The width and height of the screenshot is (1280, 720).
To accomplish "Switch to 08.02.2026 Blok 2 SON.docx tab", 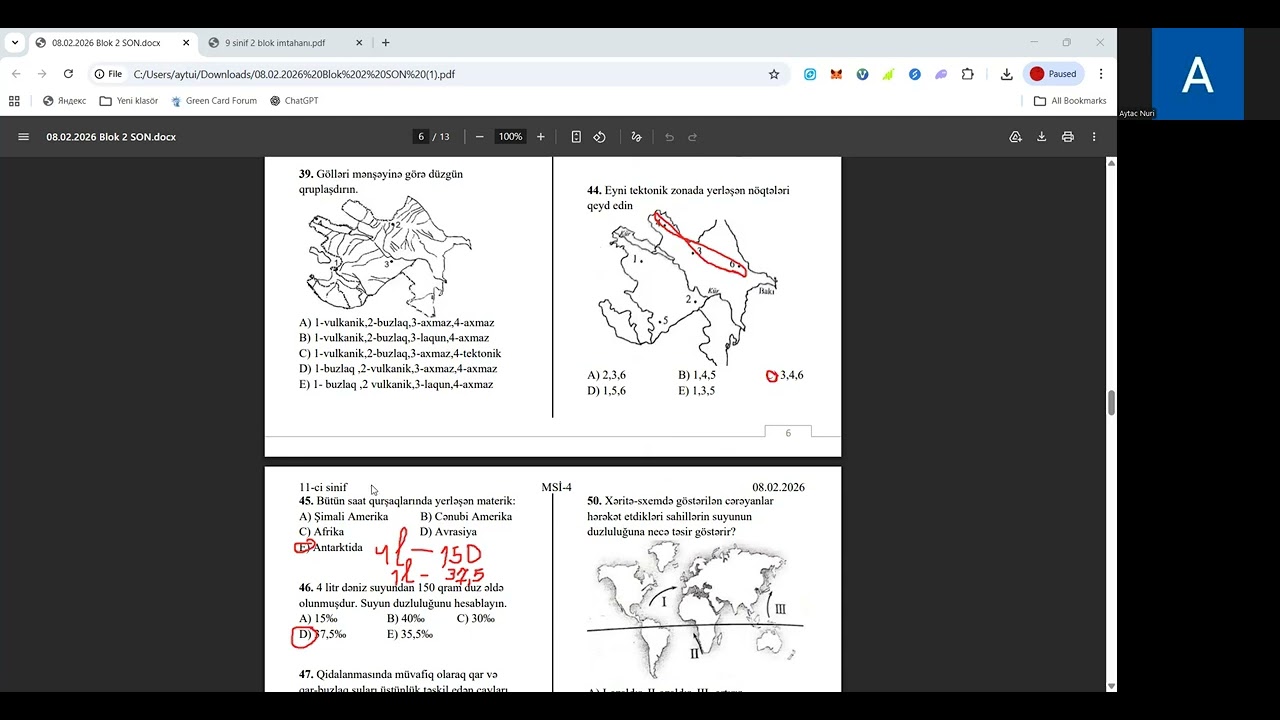I will point(105,43).
